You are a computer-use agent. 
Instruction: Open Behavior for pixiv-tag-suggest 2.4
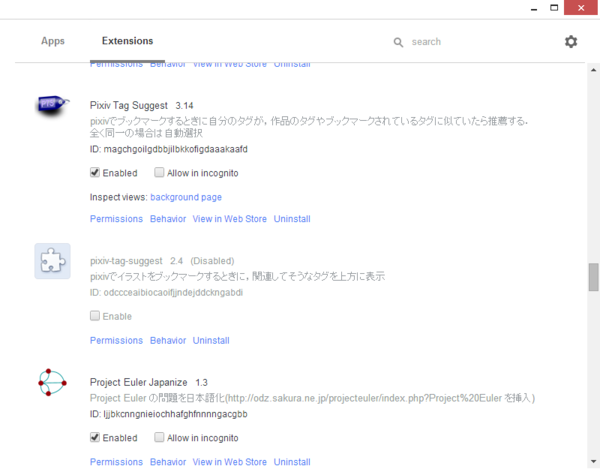[x=168, y=340]
